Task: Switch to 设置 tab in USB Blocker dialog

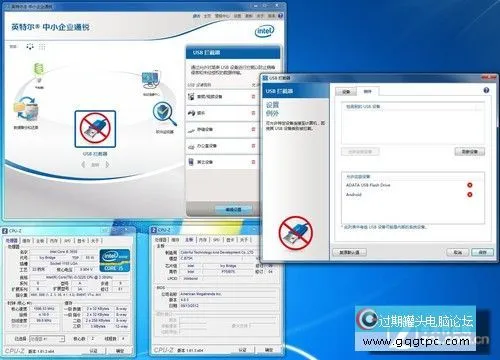Action: (x=346, y=91)
